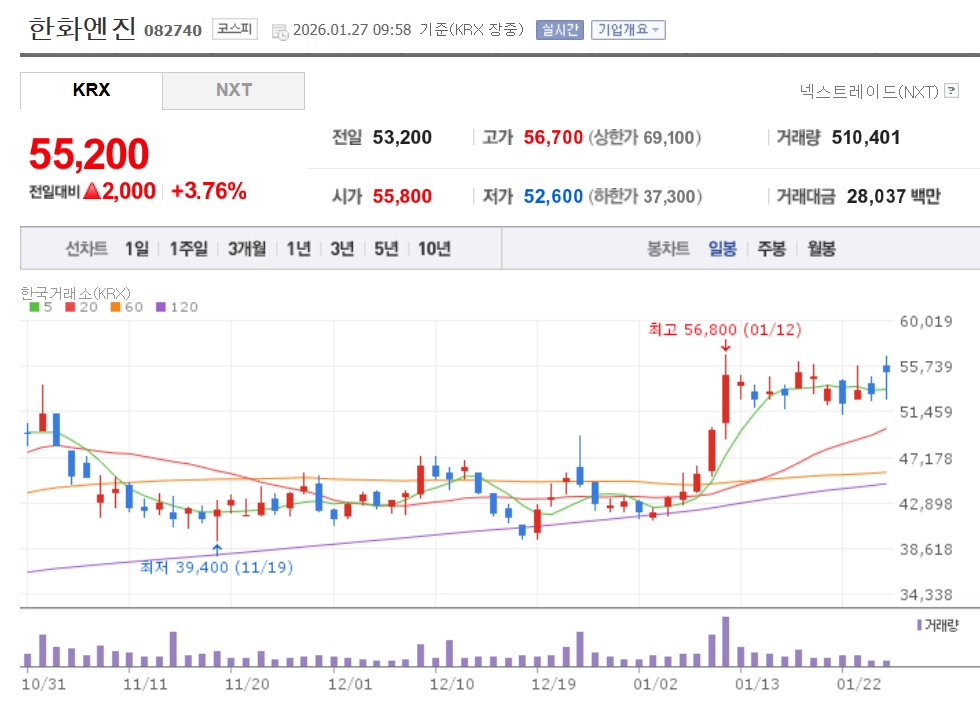980x714 pixels.
Task: Click the blue arrow above 최저 39,400
Action: coord(217,548)
